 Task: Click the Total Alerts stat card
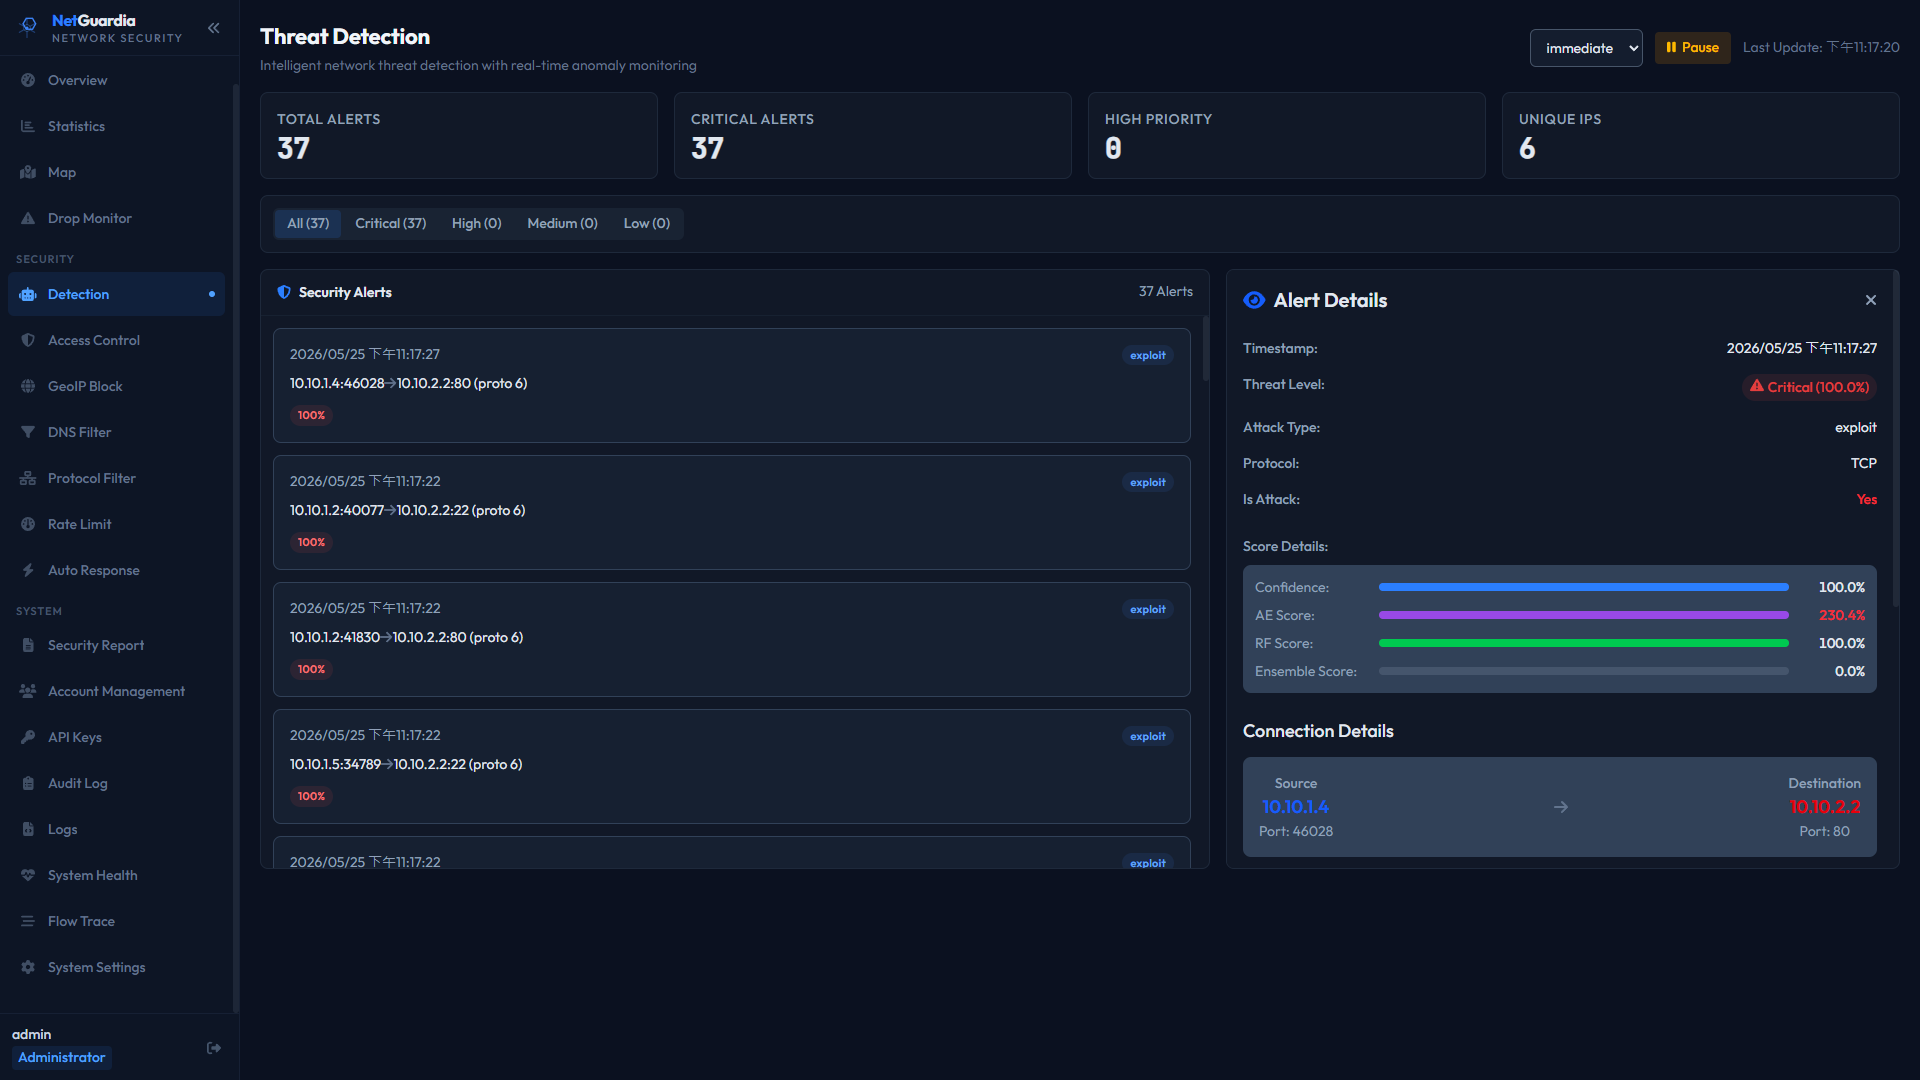tap(459, 136)
